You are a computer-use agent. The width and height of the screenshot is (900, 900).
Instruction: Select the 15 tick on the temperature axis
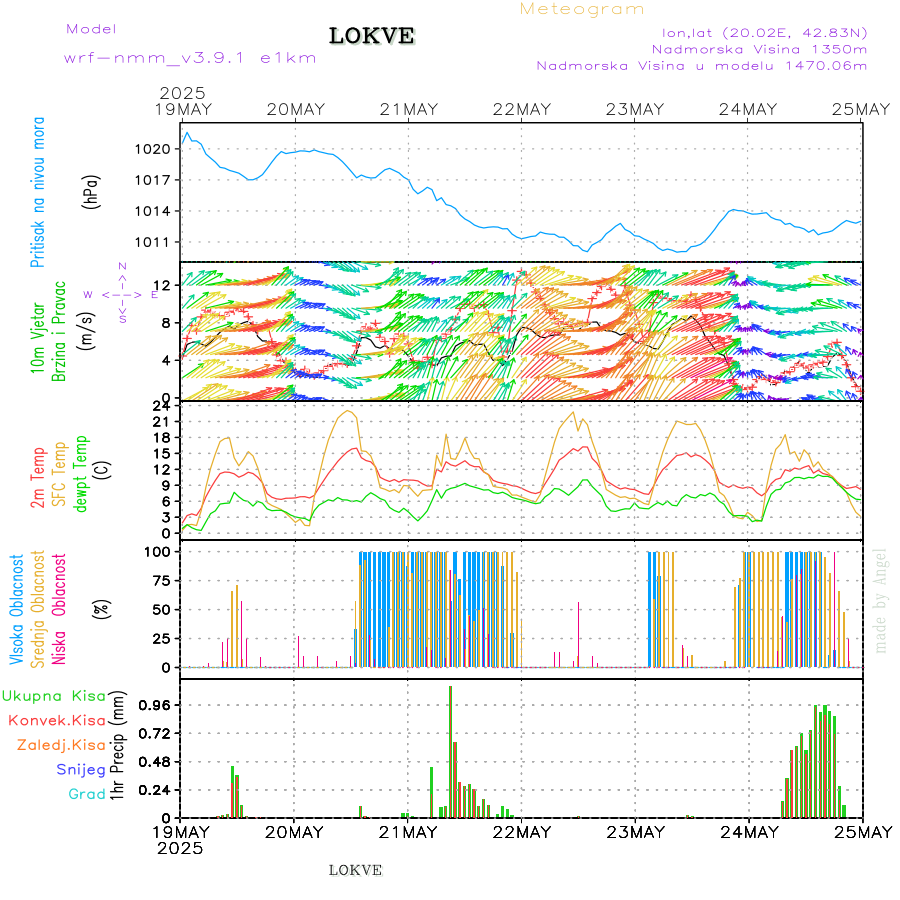[162, 453]
